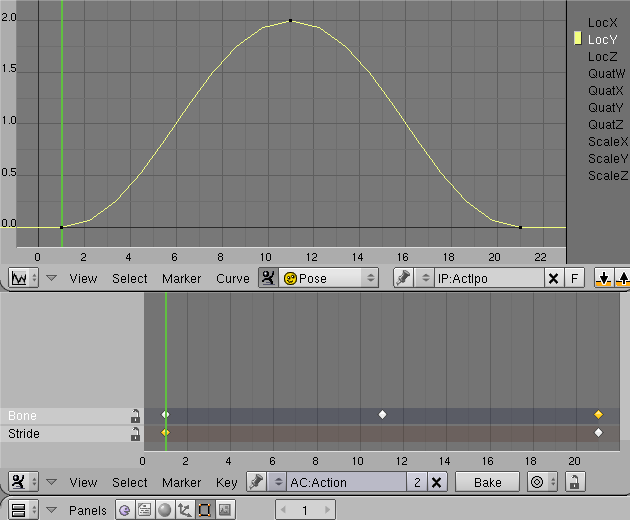Open Action editor window type icon
Screen dimensions: 630x520
(x=23, y=481)
